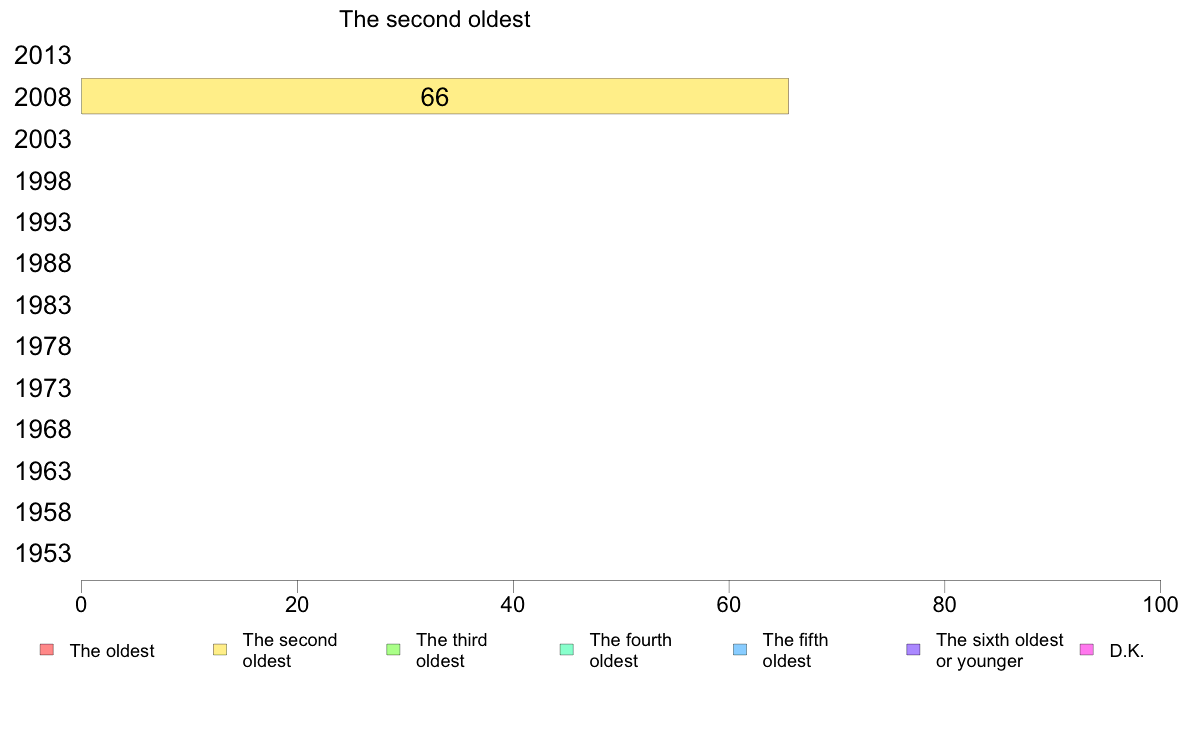1188x736 pixels.
Task: Click the teal 'The fourth oldest' legend swatch
Action: 567,650
